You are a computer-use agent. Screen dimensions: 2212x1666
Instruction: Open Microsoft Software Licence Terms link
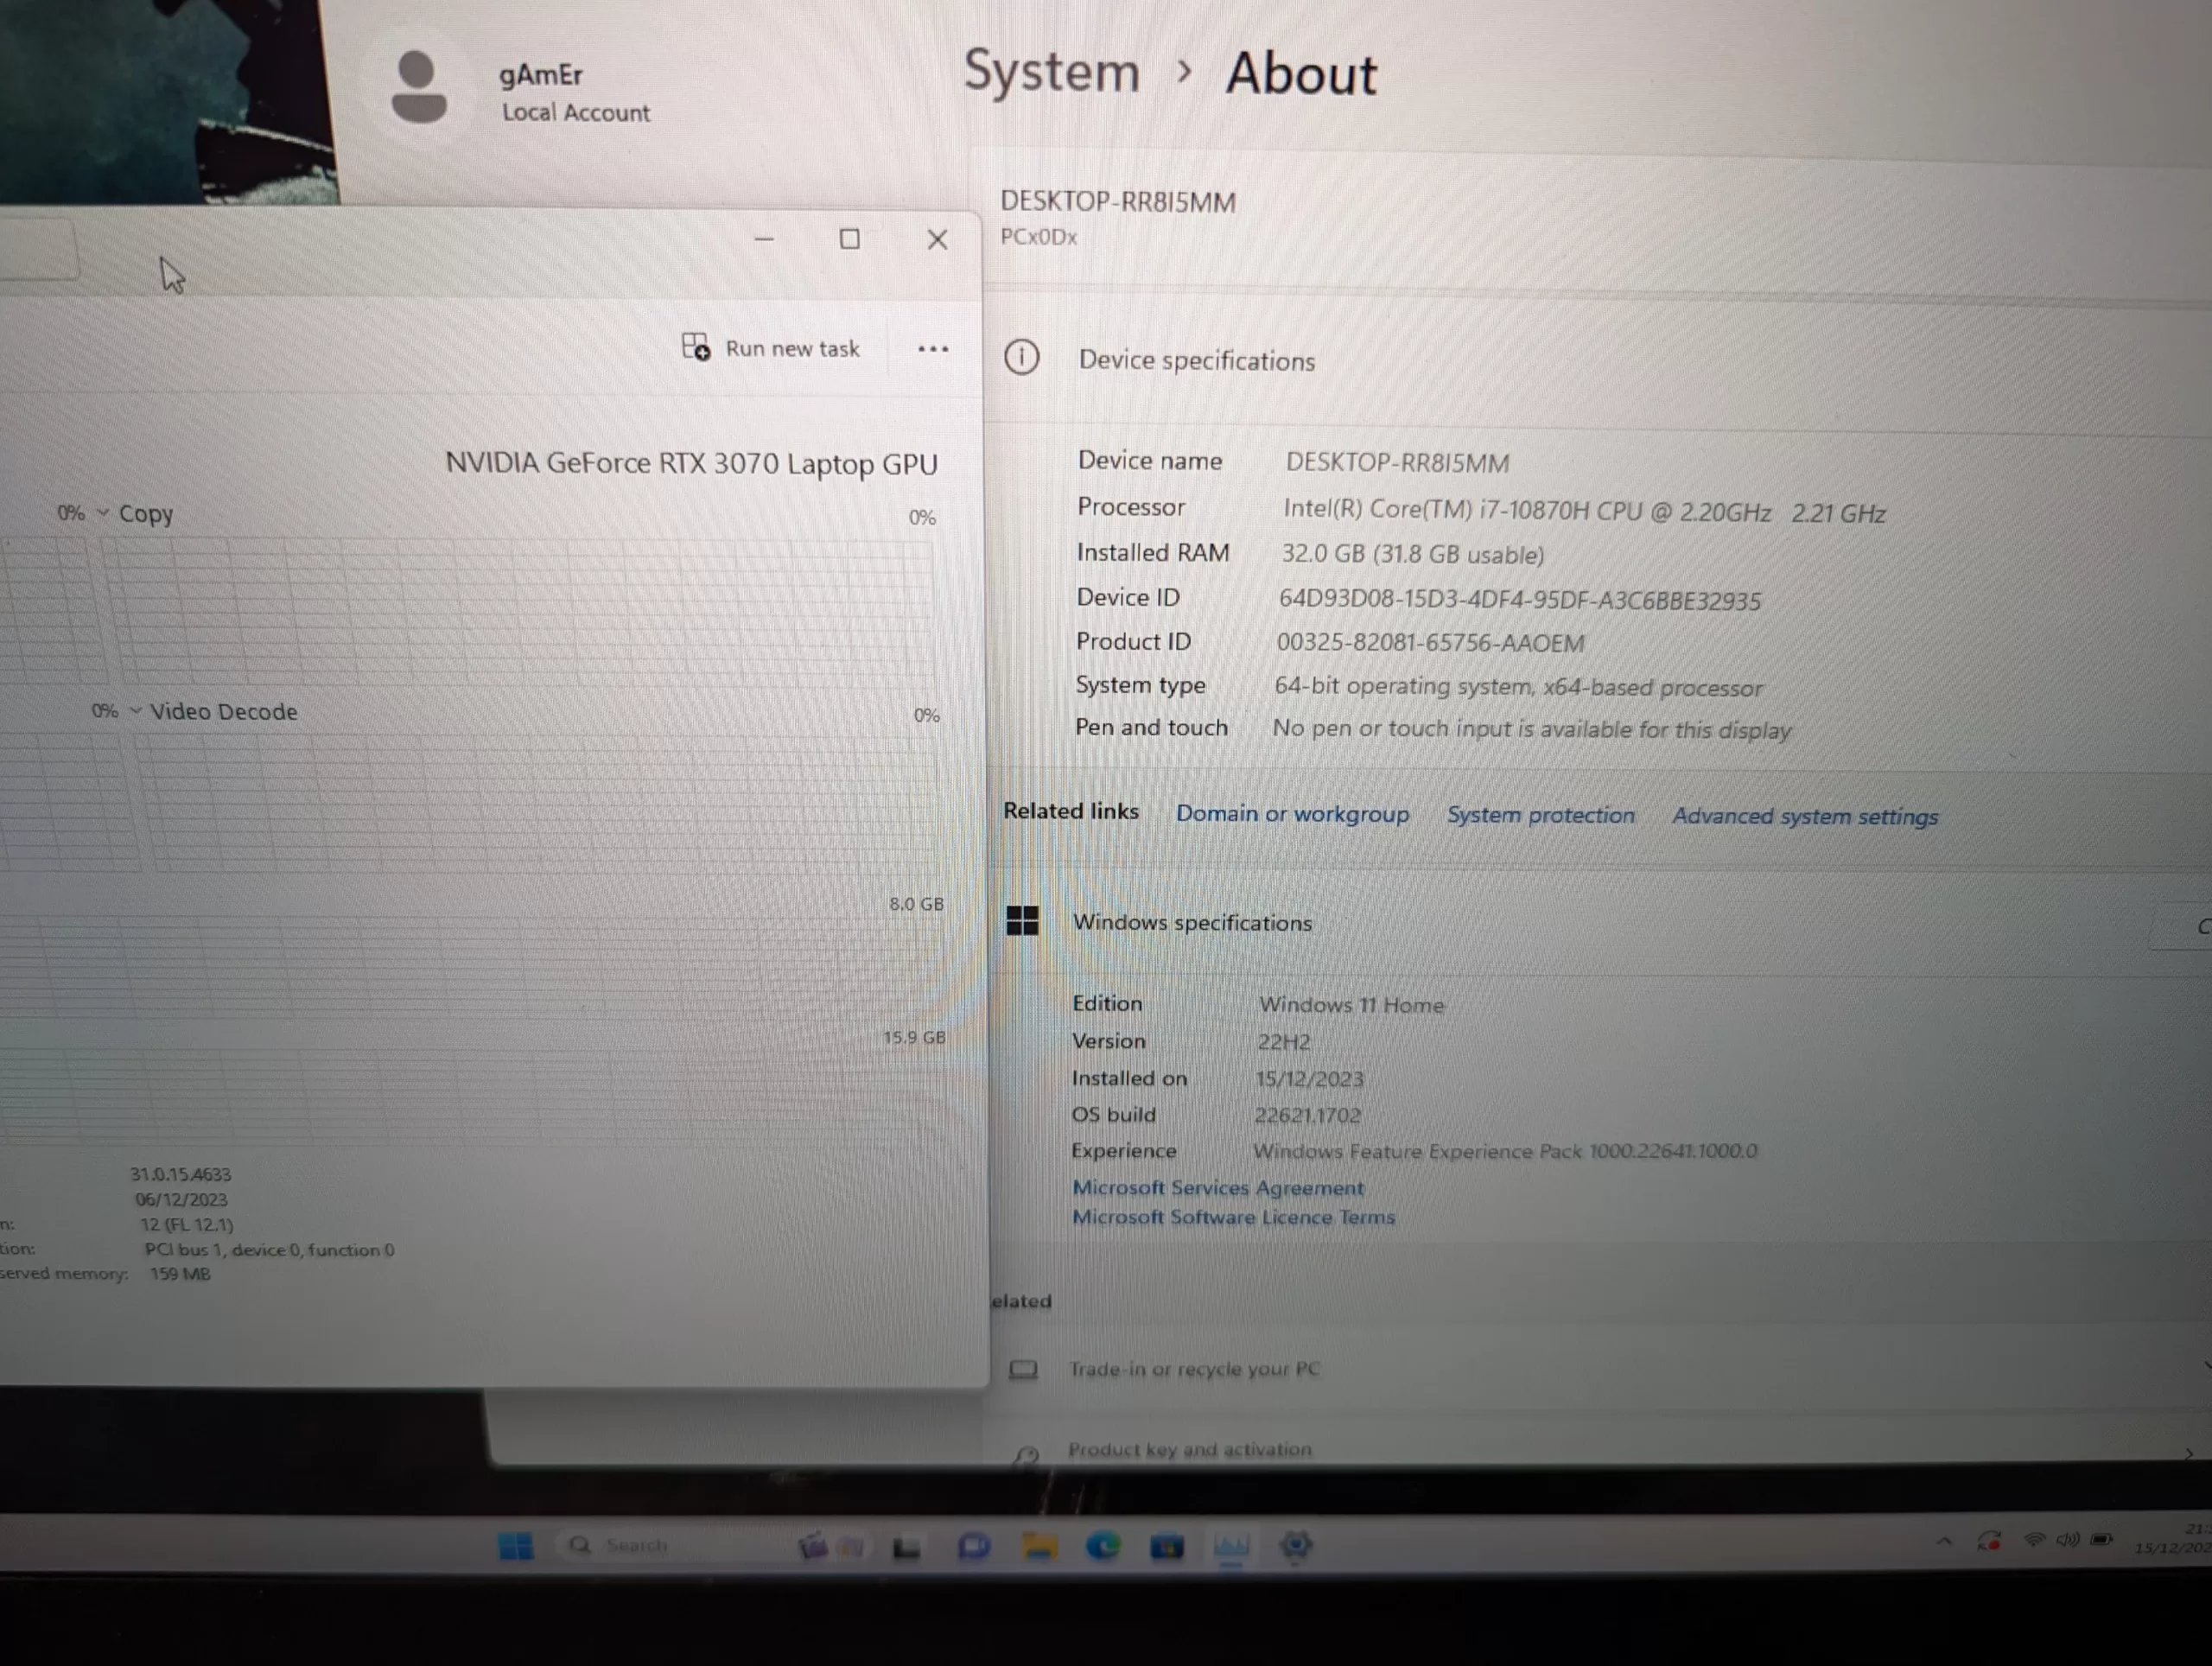(x=1233, y=1217)
